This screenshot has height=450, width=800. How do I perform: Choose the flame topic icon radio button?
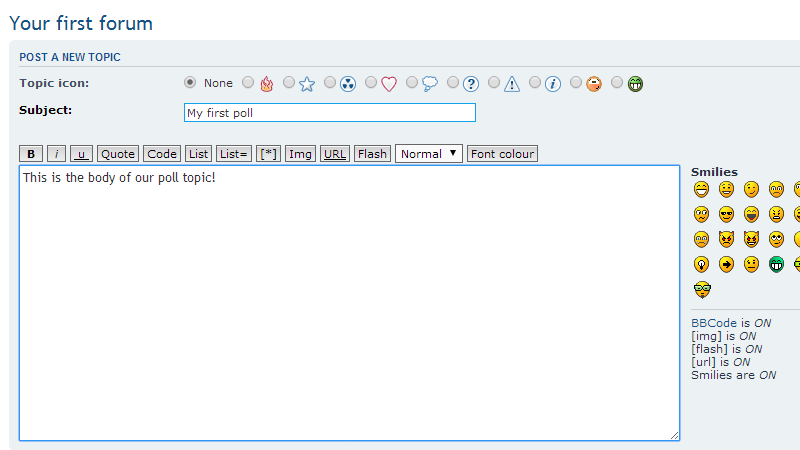pos(248,83)
